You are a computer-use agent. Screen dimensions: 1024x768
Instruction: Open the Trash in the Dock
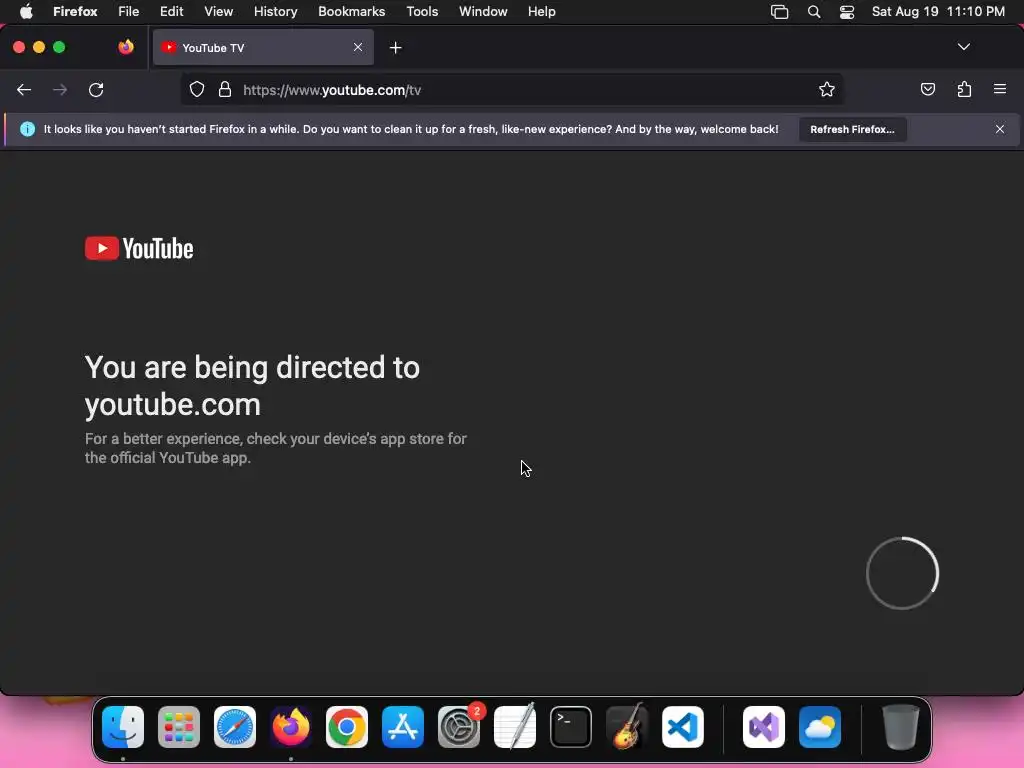pyautogui.click(x=901, y=727)
